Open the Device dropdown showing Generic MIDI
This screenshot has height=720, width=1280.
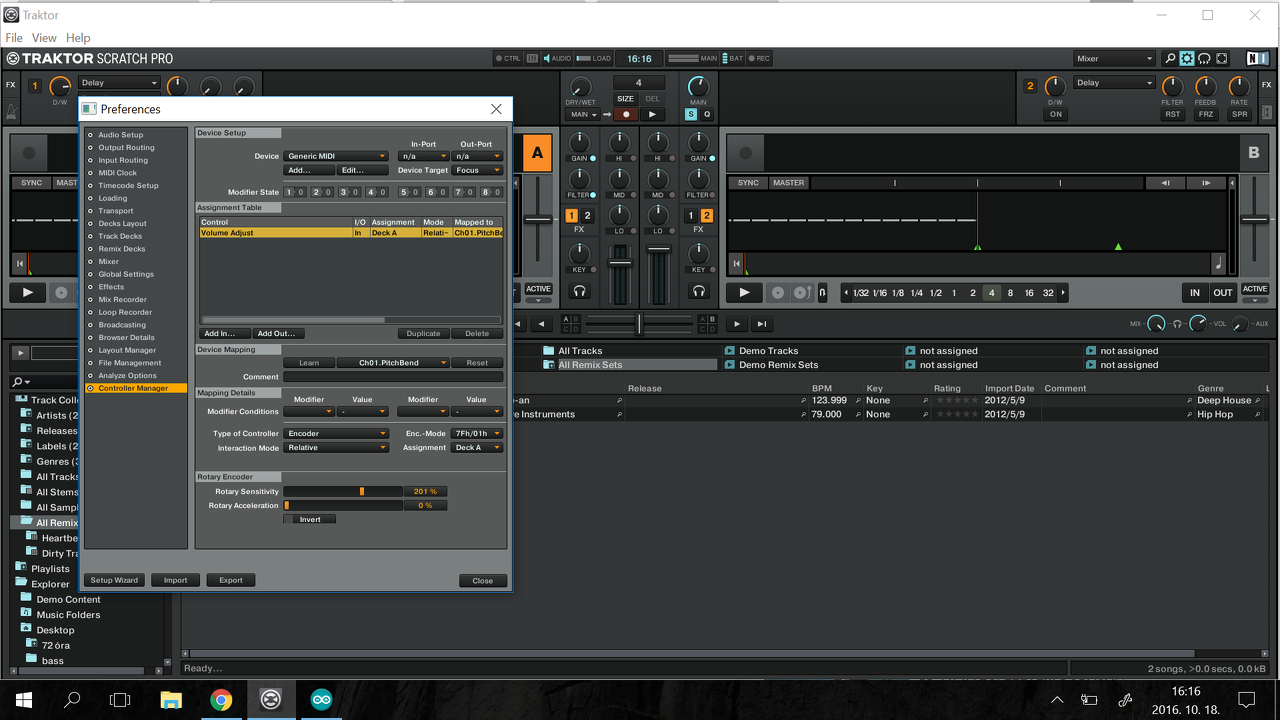click(336, 156)
